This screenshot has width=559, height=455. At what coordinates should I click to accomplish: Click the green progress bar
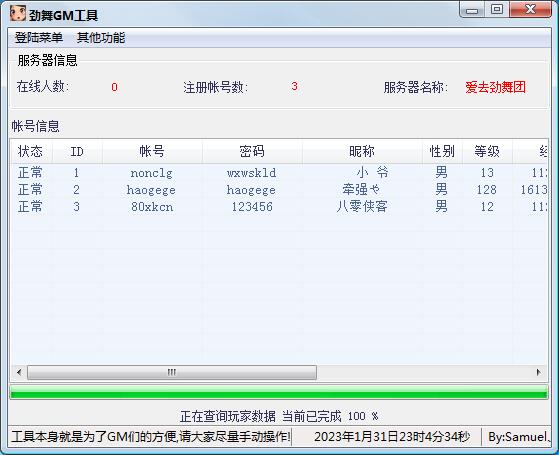(x=279, y=392)
